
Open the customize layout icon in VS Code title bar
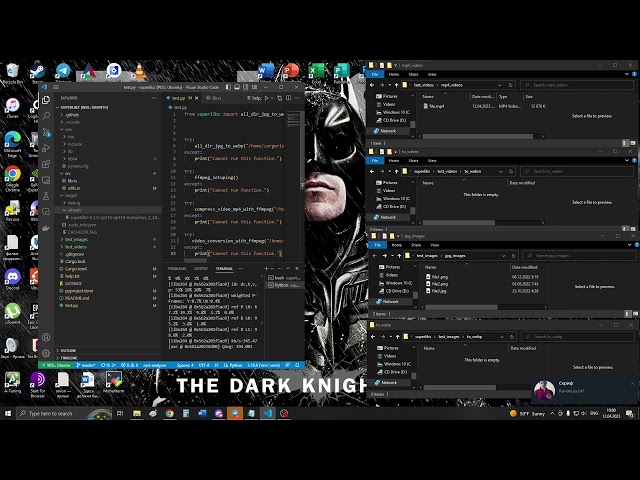[x=255, y=87]
